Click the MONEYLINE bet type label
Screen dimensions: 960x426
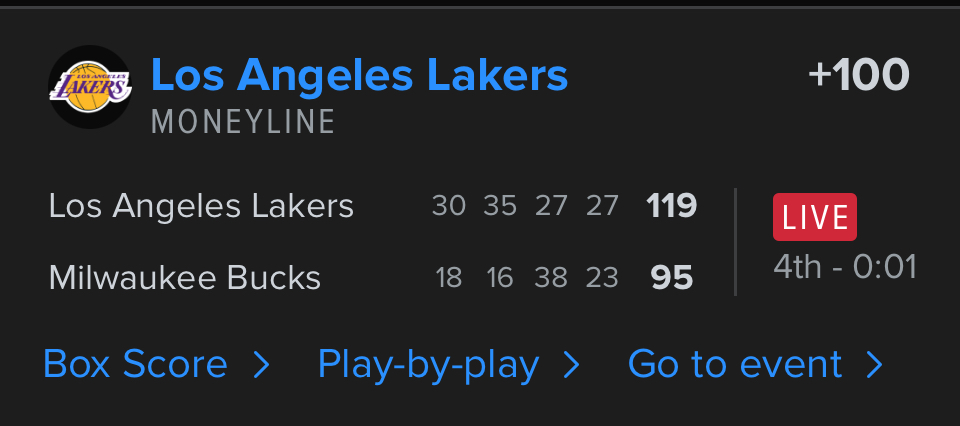pyautogui.click(x=243, y=122)
